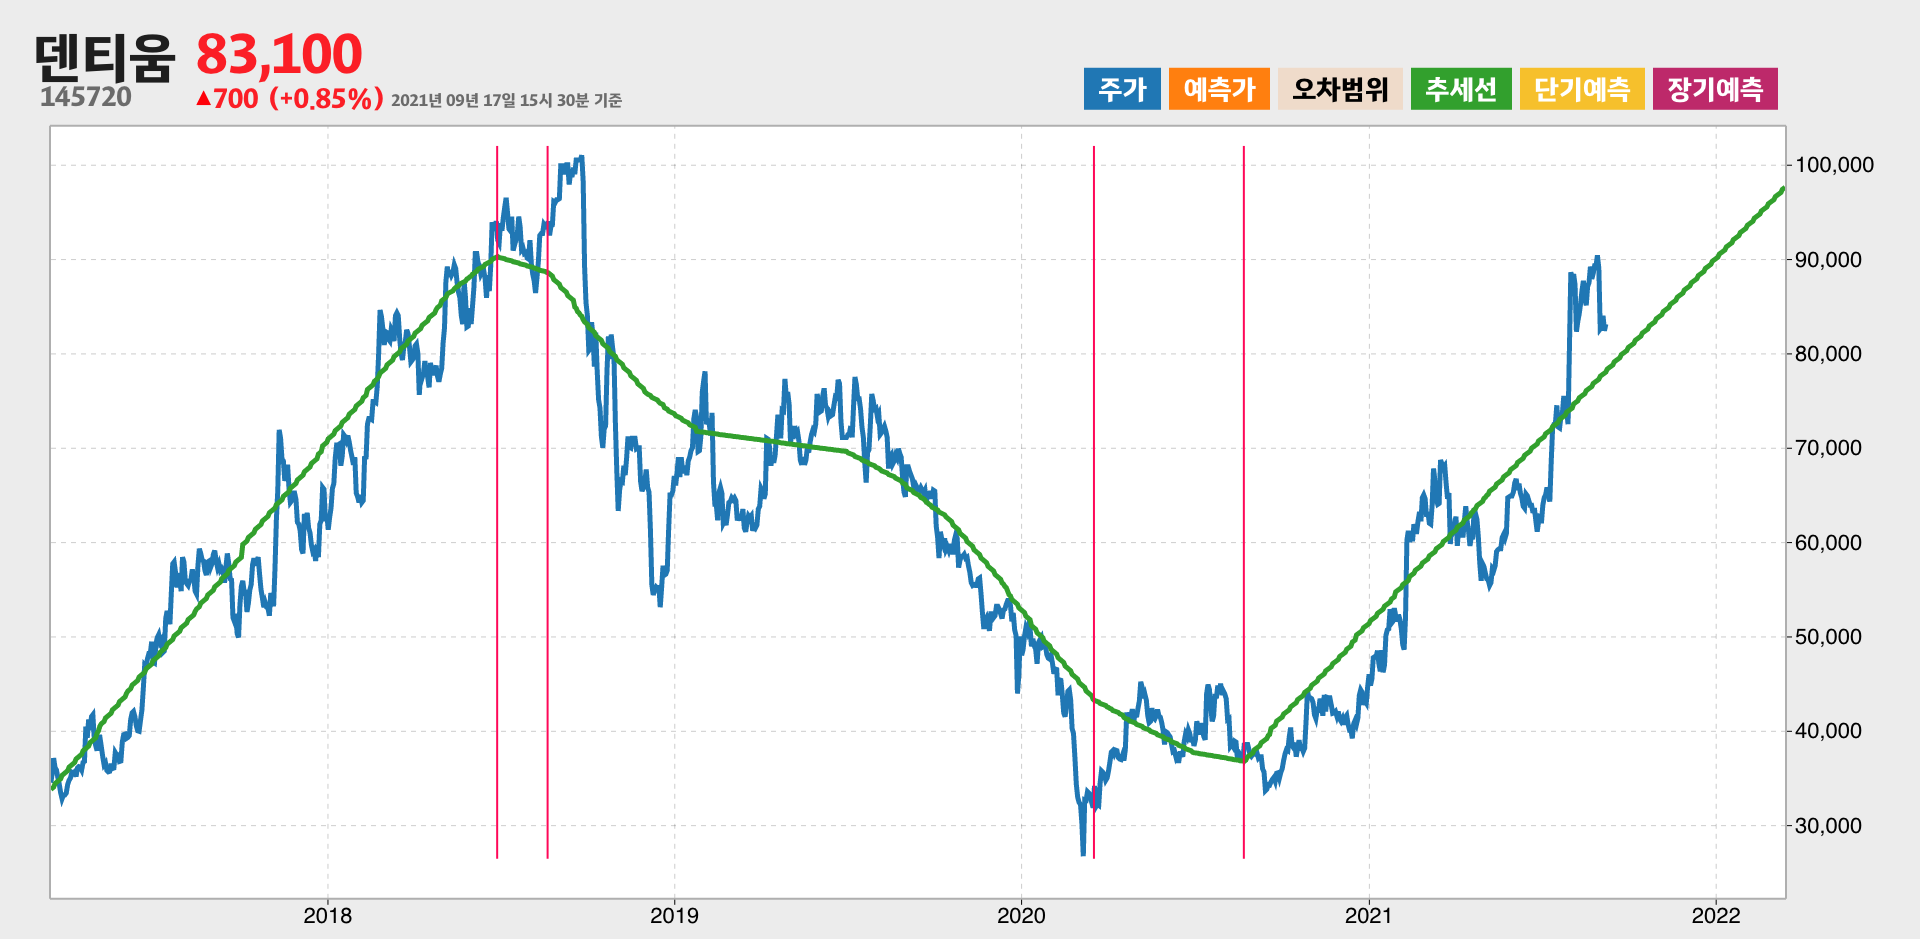Toggle the 오차범위 error range legend

1340,89
